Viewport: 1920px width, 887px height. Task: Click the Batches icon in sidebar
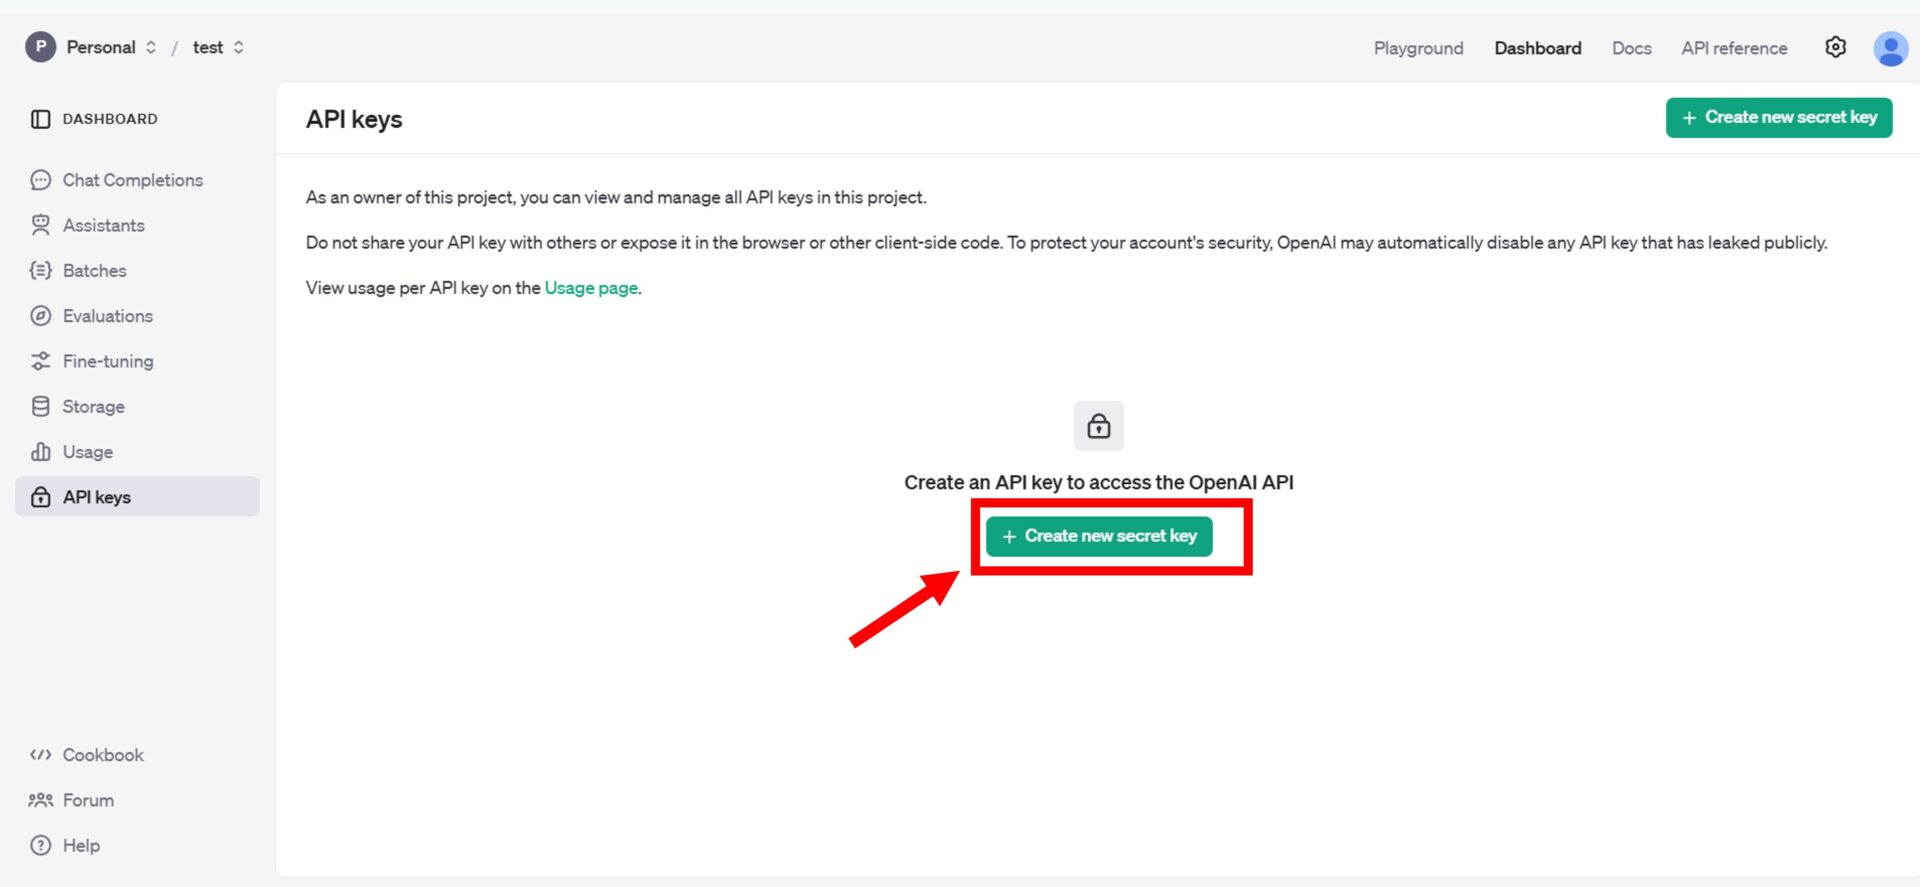(x=40, y=271)
